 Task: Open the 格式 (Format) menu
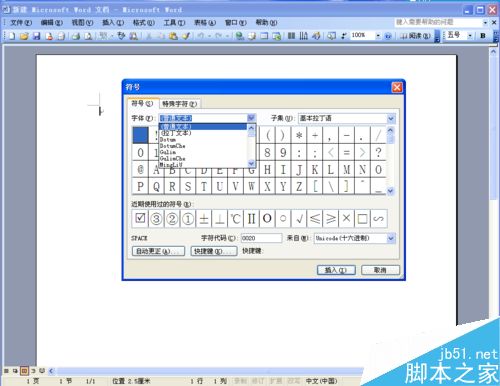pyautogui.click(x=144, y=23)
